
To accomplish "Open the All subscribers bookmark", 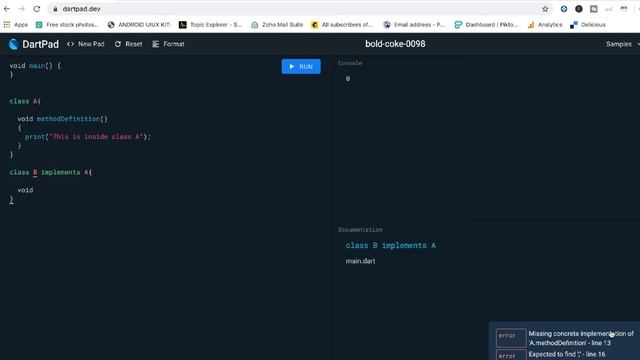I will pyautogui.click(x=342, y=24).
